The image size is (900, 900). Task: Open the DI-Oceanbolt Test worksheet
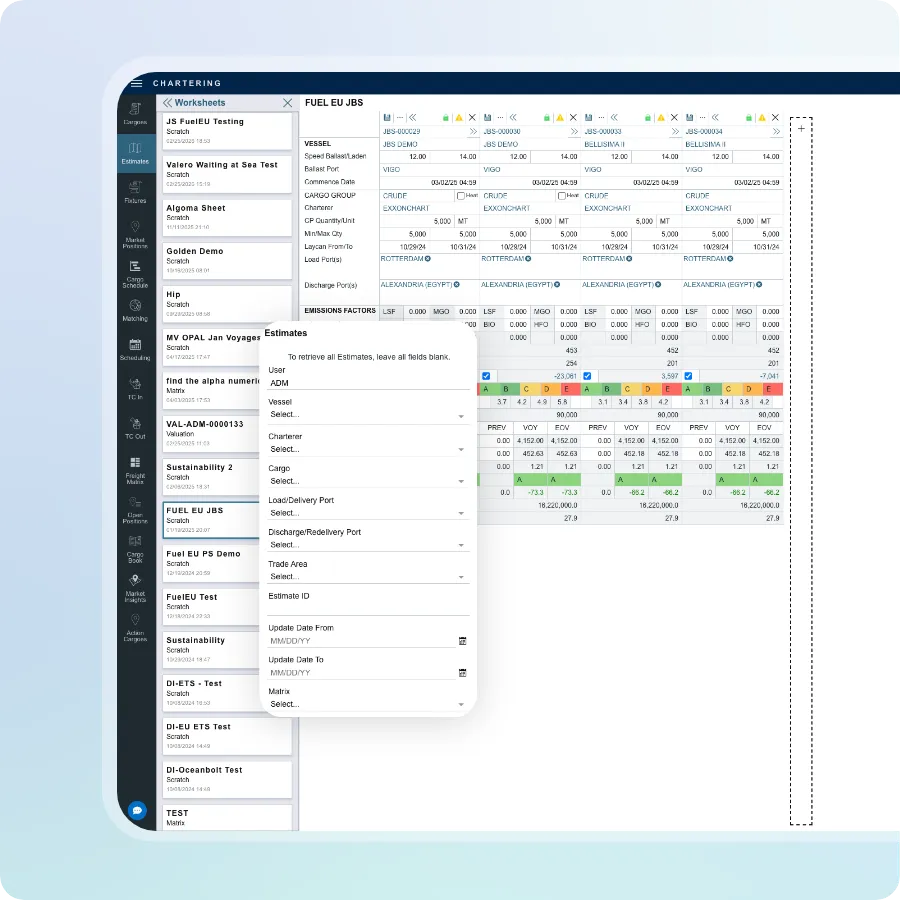[227, 779]
